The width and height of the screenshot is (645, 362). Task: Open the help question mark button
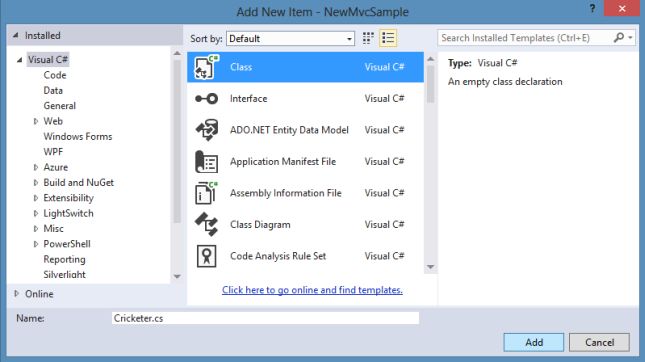(x=592, y=9)
